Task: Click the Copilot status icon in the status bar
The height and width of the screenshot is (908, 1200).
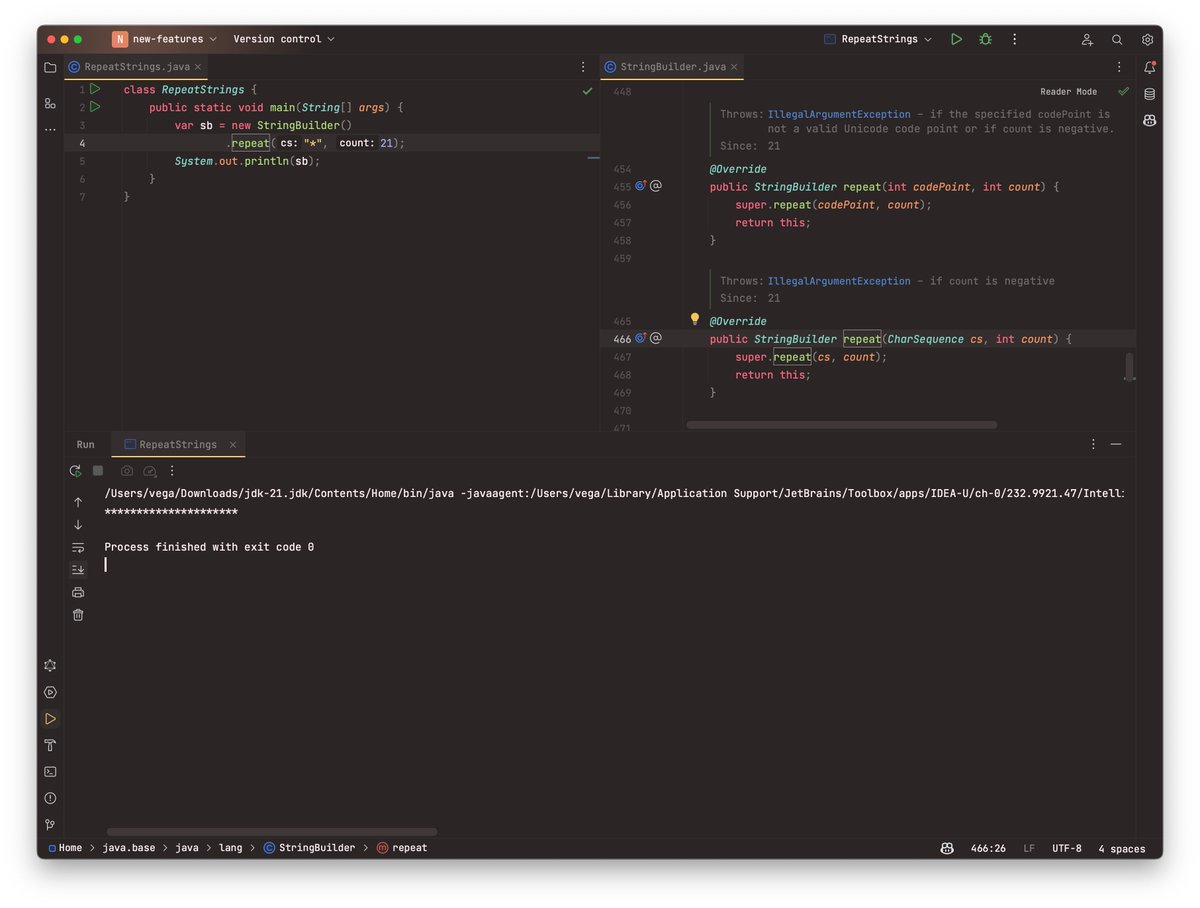Action: 947,848
